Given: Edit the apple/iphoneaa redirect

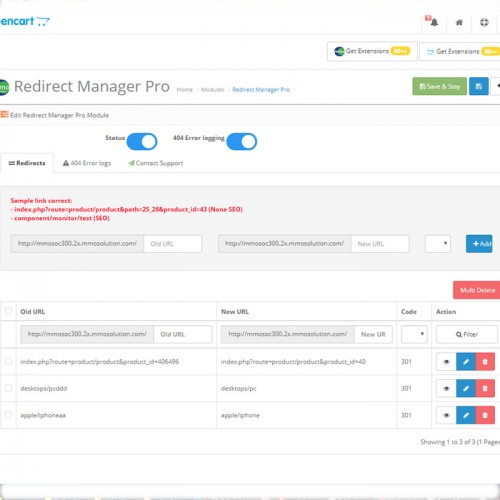Looking at the screenshot, I should (x=466, y=415).
